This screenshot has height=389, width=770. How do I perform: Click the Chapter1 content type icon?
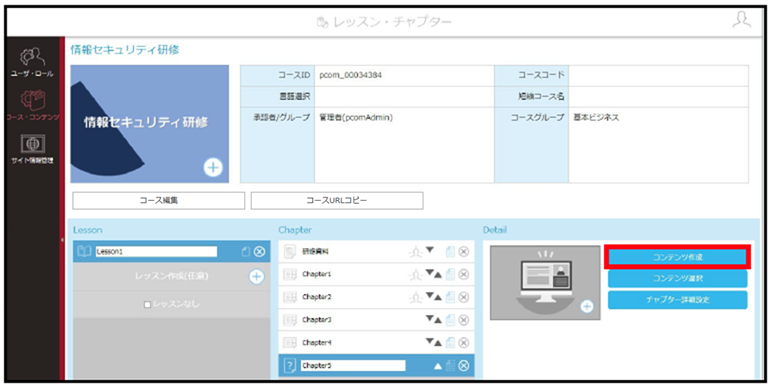(290, 275)
